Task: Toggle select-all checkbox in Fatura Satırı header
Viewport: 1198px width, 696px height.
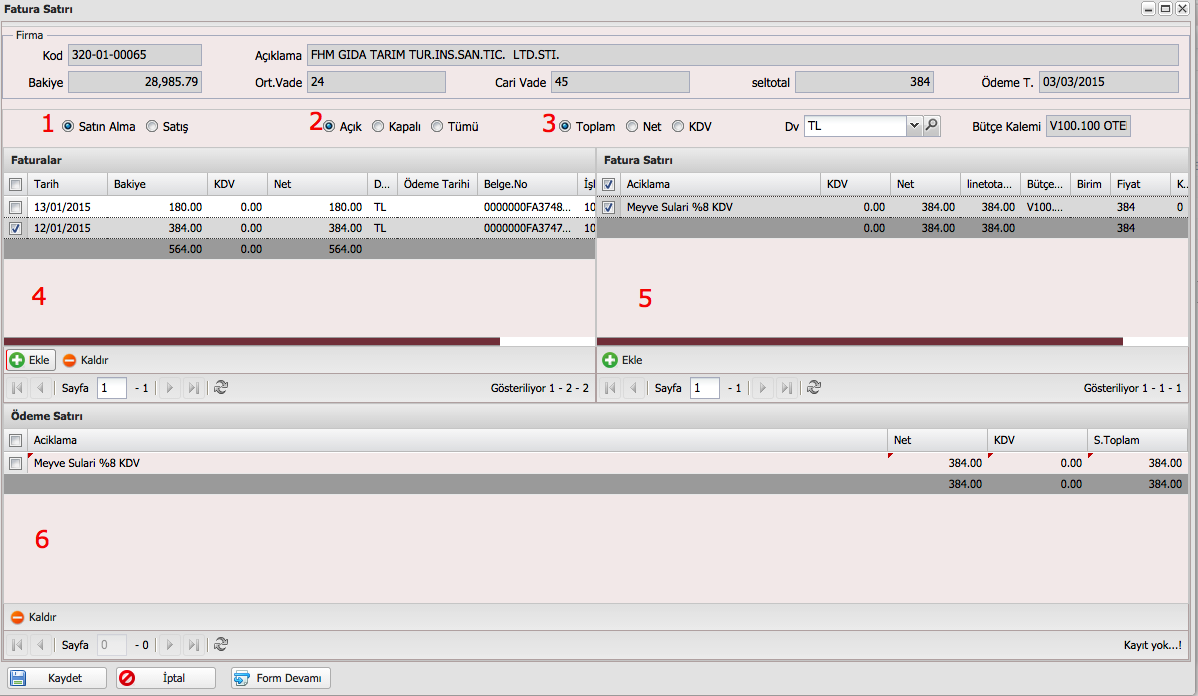Action: 608,184
